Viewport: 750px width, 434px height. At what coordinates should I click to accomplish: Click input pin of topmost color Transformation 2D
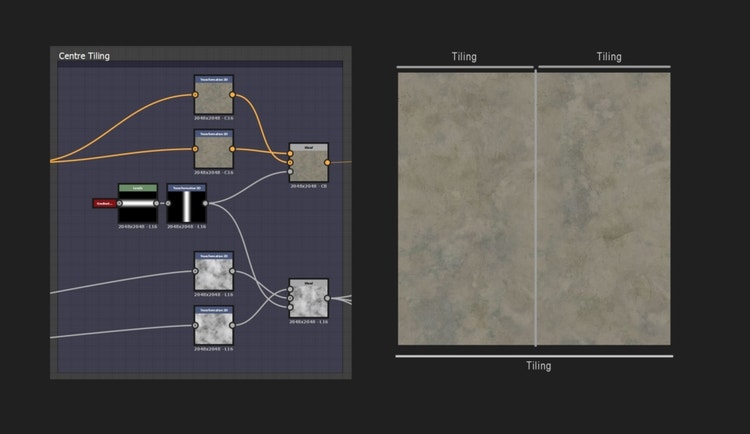point(195,95)
